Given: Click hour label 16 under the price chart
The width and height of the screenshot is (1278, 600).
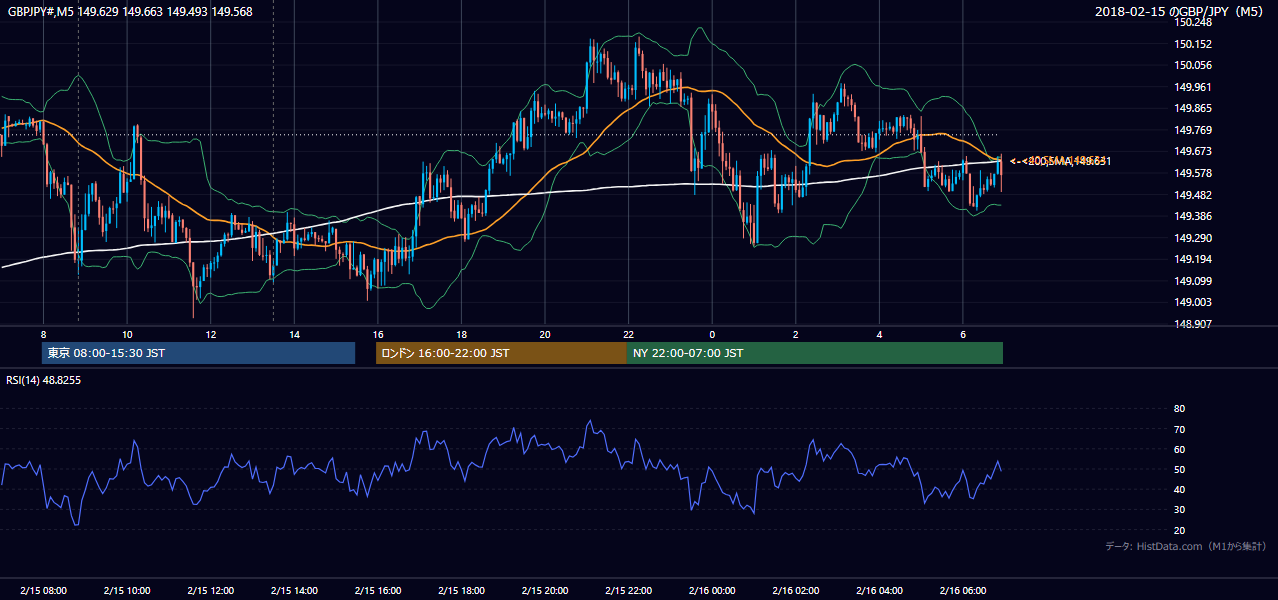Looking at the screenshot, I should [378, 334].
